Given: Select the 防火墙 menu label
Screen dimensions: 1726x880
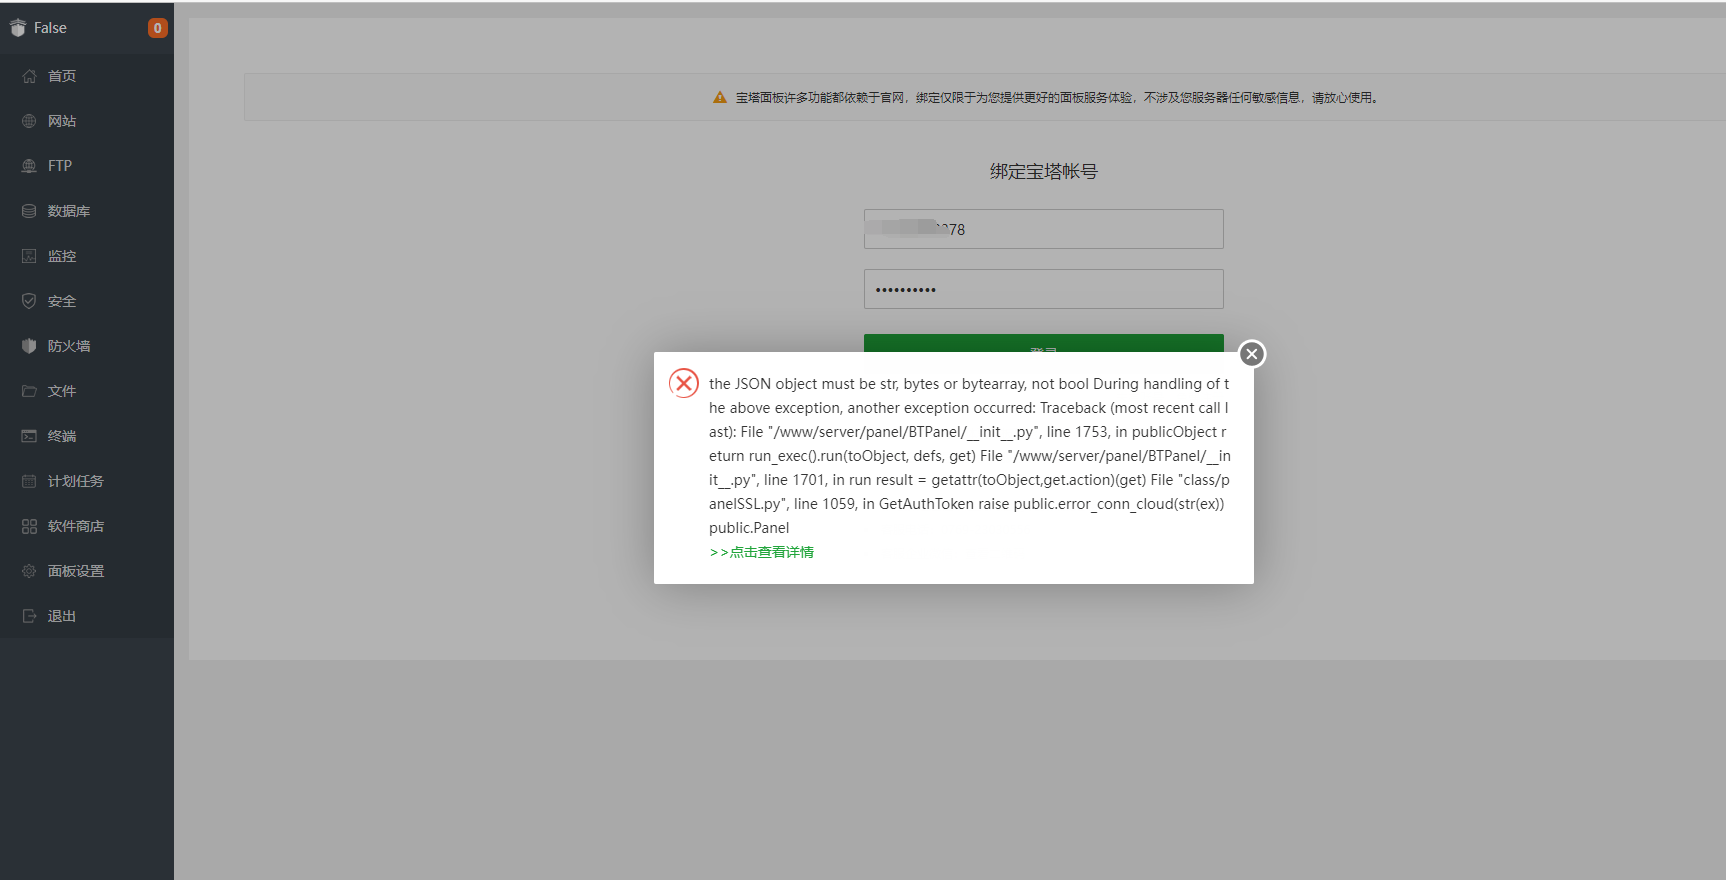Looking at the screenshot, I should pyautogui.click(x=69, y=346).
